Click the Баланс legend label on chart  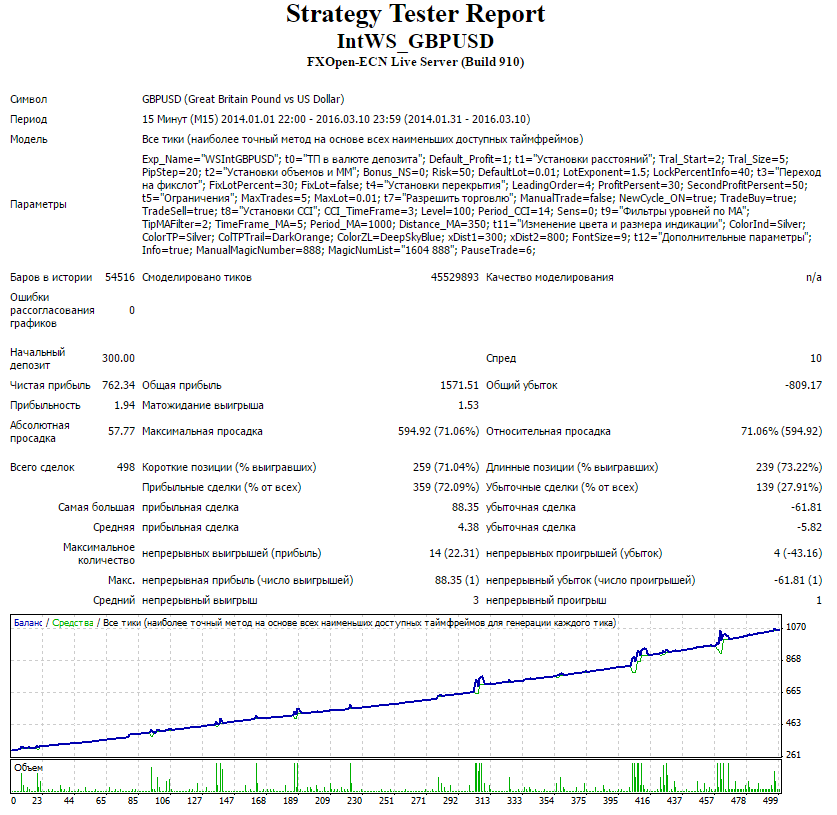(x=28, y=623)
